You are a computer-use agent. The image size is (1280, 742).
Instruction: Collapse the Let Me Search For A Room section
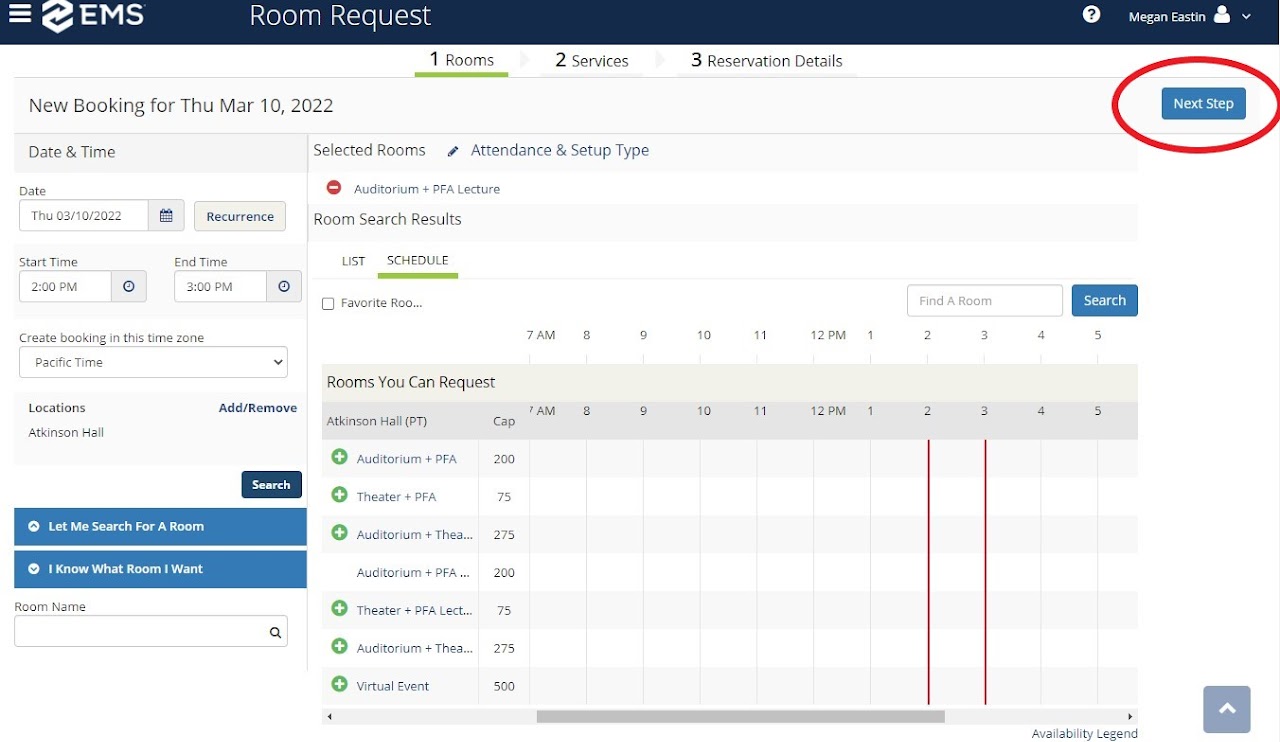point(160,526)
